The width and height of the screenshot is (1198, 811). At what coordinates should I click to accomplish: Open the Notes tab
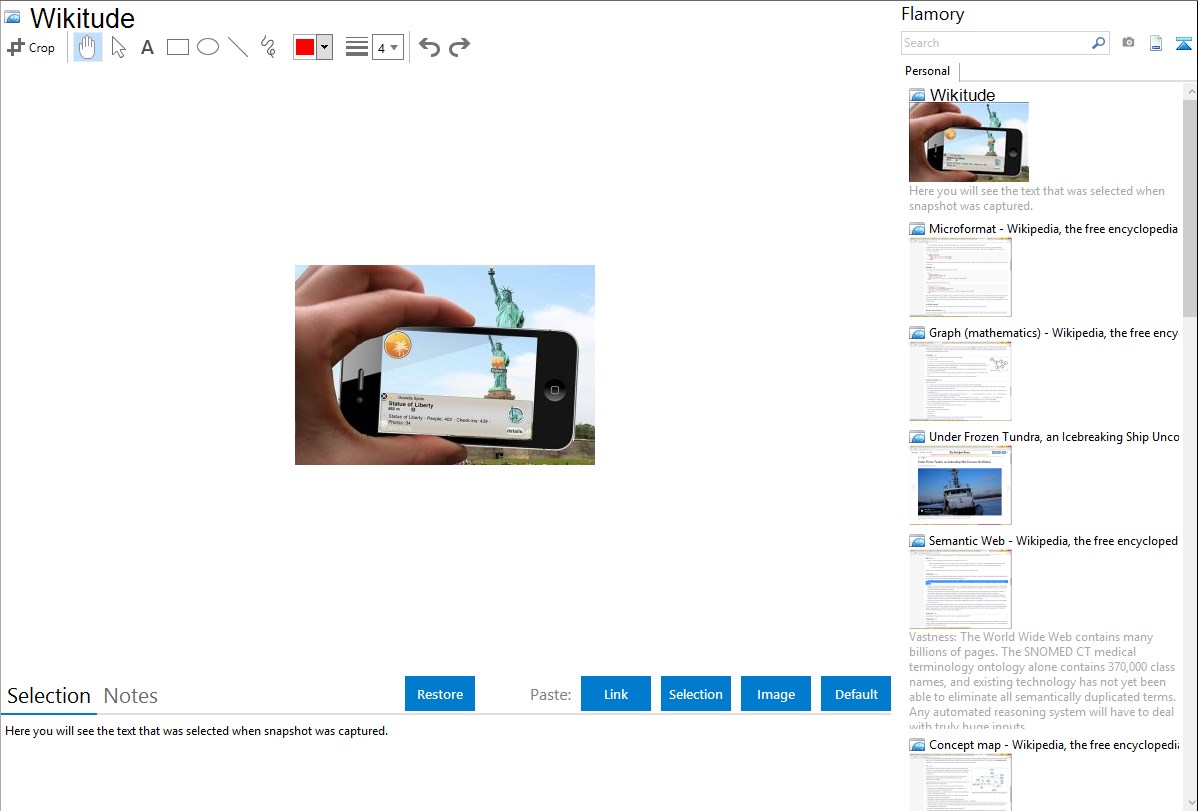[x=131, y=696]
